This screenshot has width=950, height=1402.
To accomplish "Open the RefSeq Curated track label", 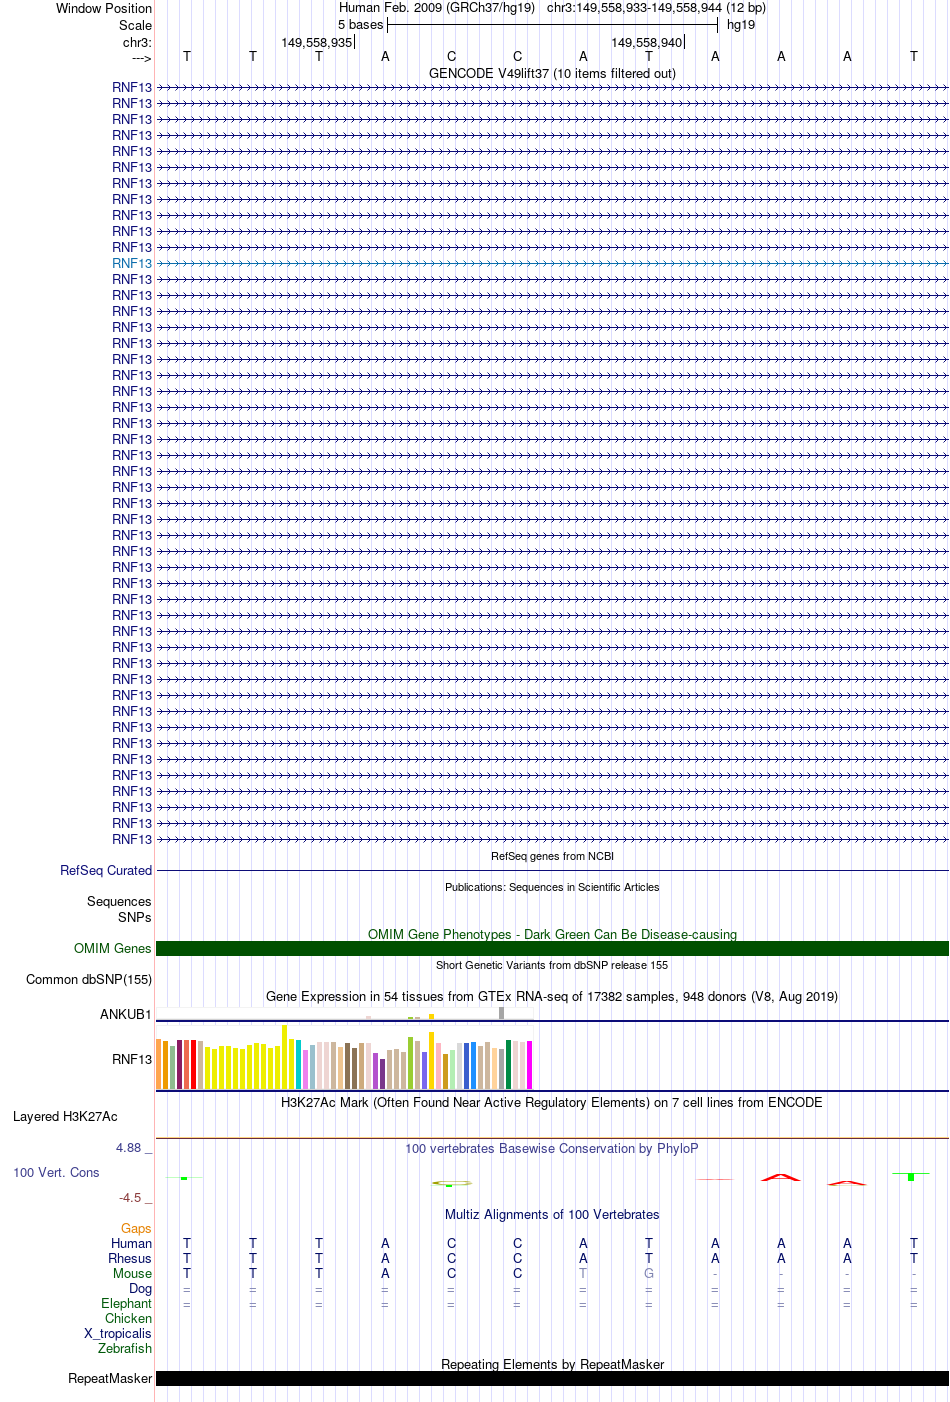I will click(106, 871).
